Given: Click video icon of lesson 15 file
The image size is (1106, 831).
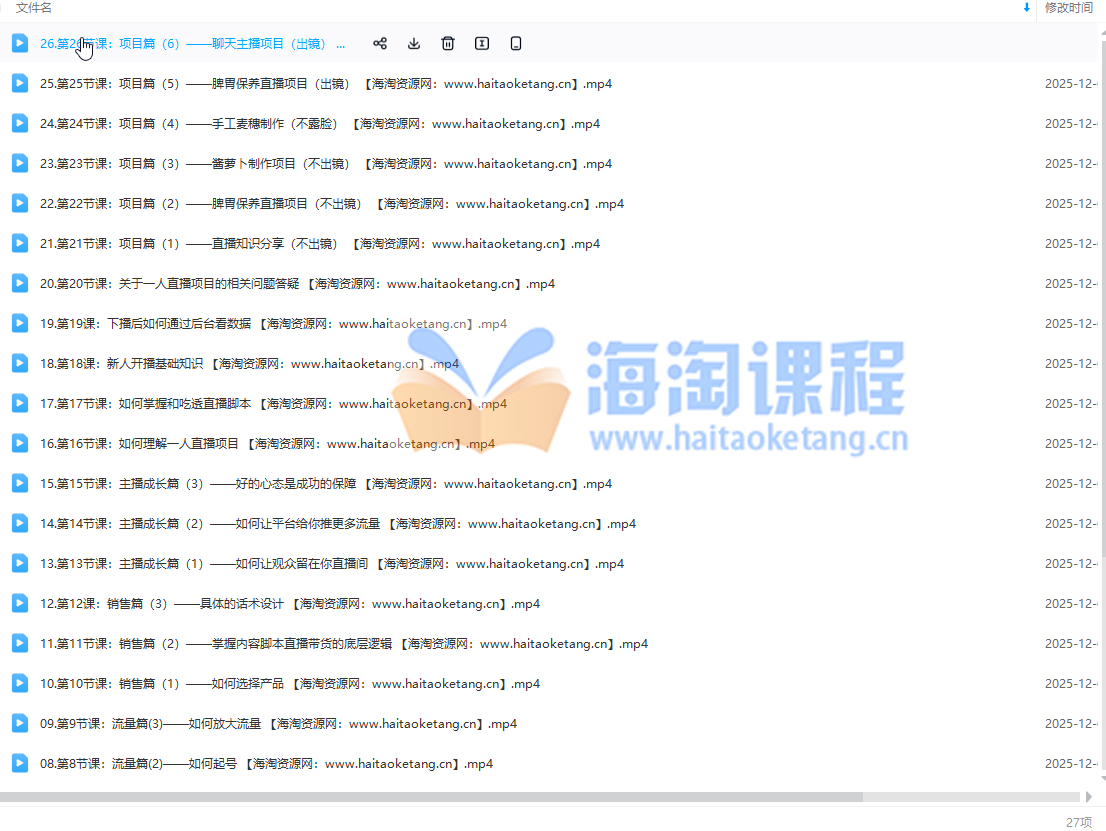Looking at the screenshot, I should coord(20,483).
